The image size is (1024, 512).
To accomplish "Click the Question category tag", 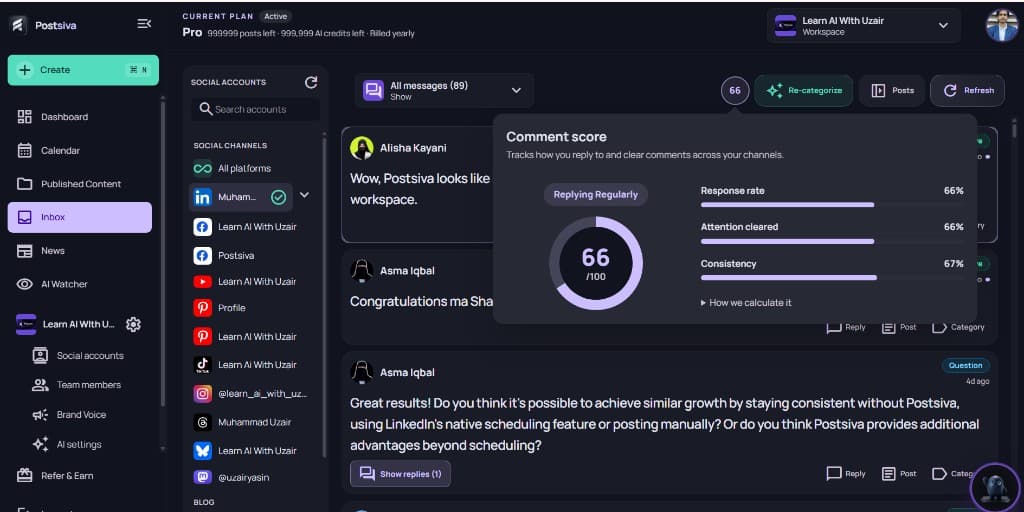I will coord(965,366).
